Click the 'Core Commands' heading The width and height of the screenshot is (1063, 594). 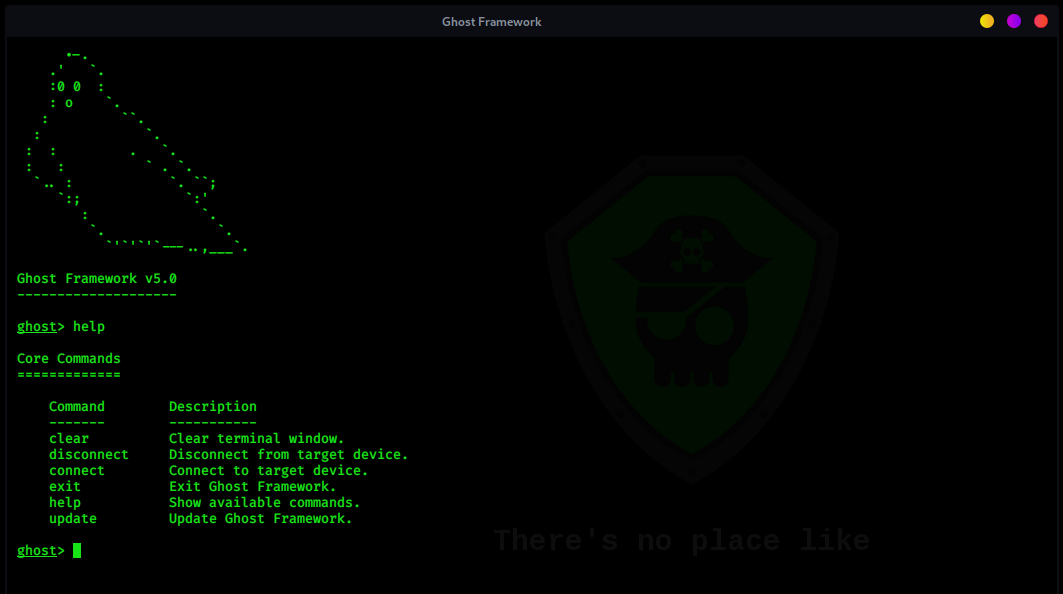click(68, 359)
